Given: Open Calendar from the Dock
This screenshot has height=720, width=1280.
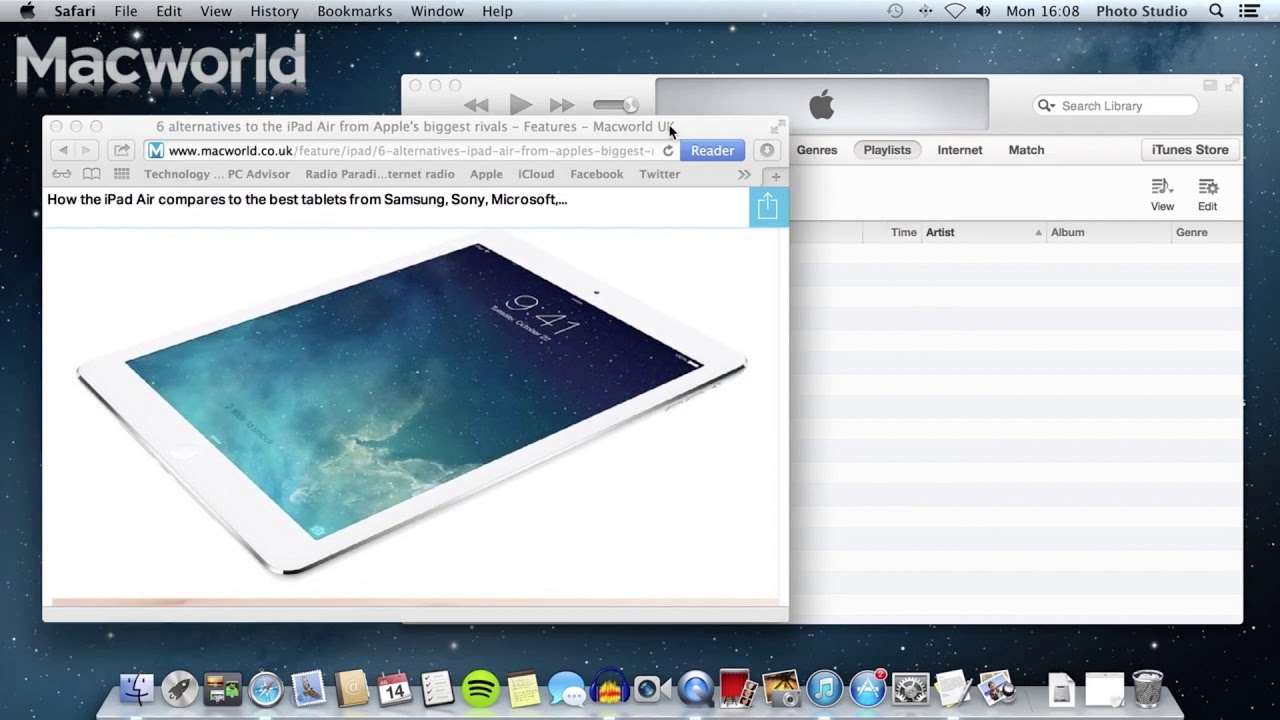Looking at the screenshot, I should click(x=395, y=689).
